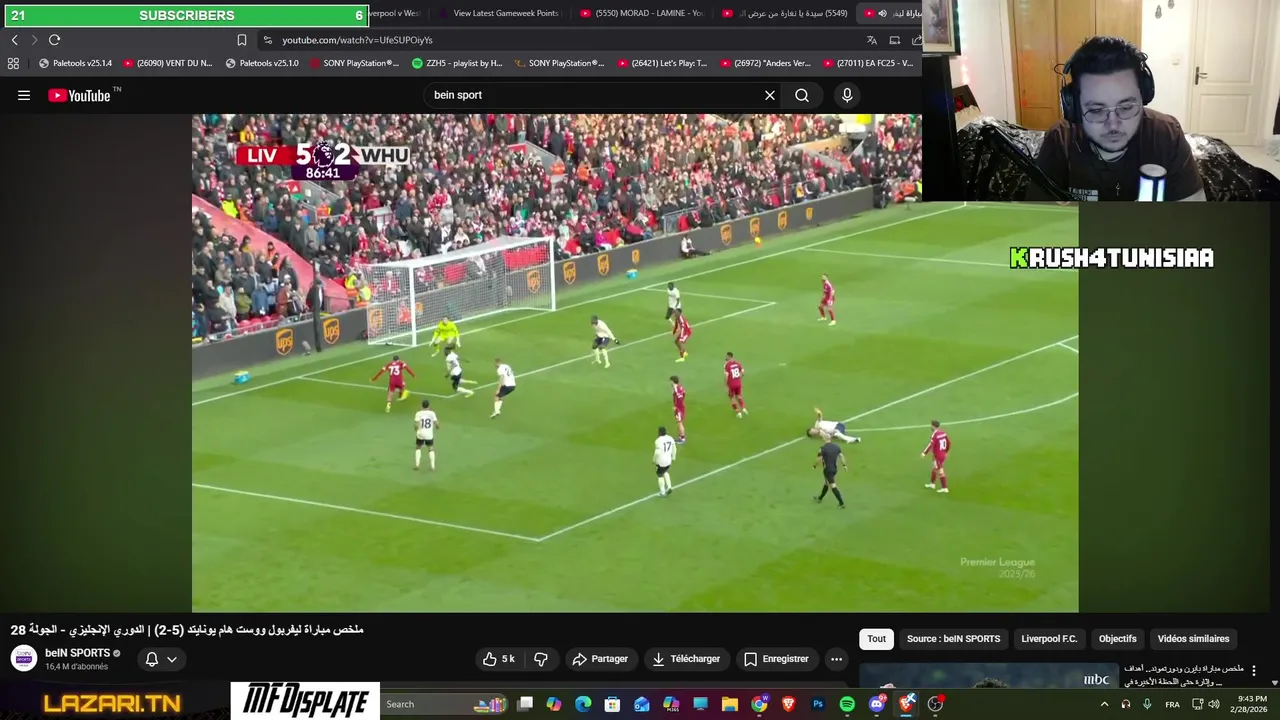Open 'Paletools v25.1.4' bookmark

[75, 63]
